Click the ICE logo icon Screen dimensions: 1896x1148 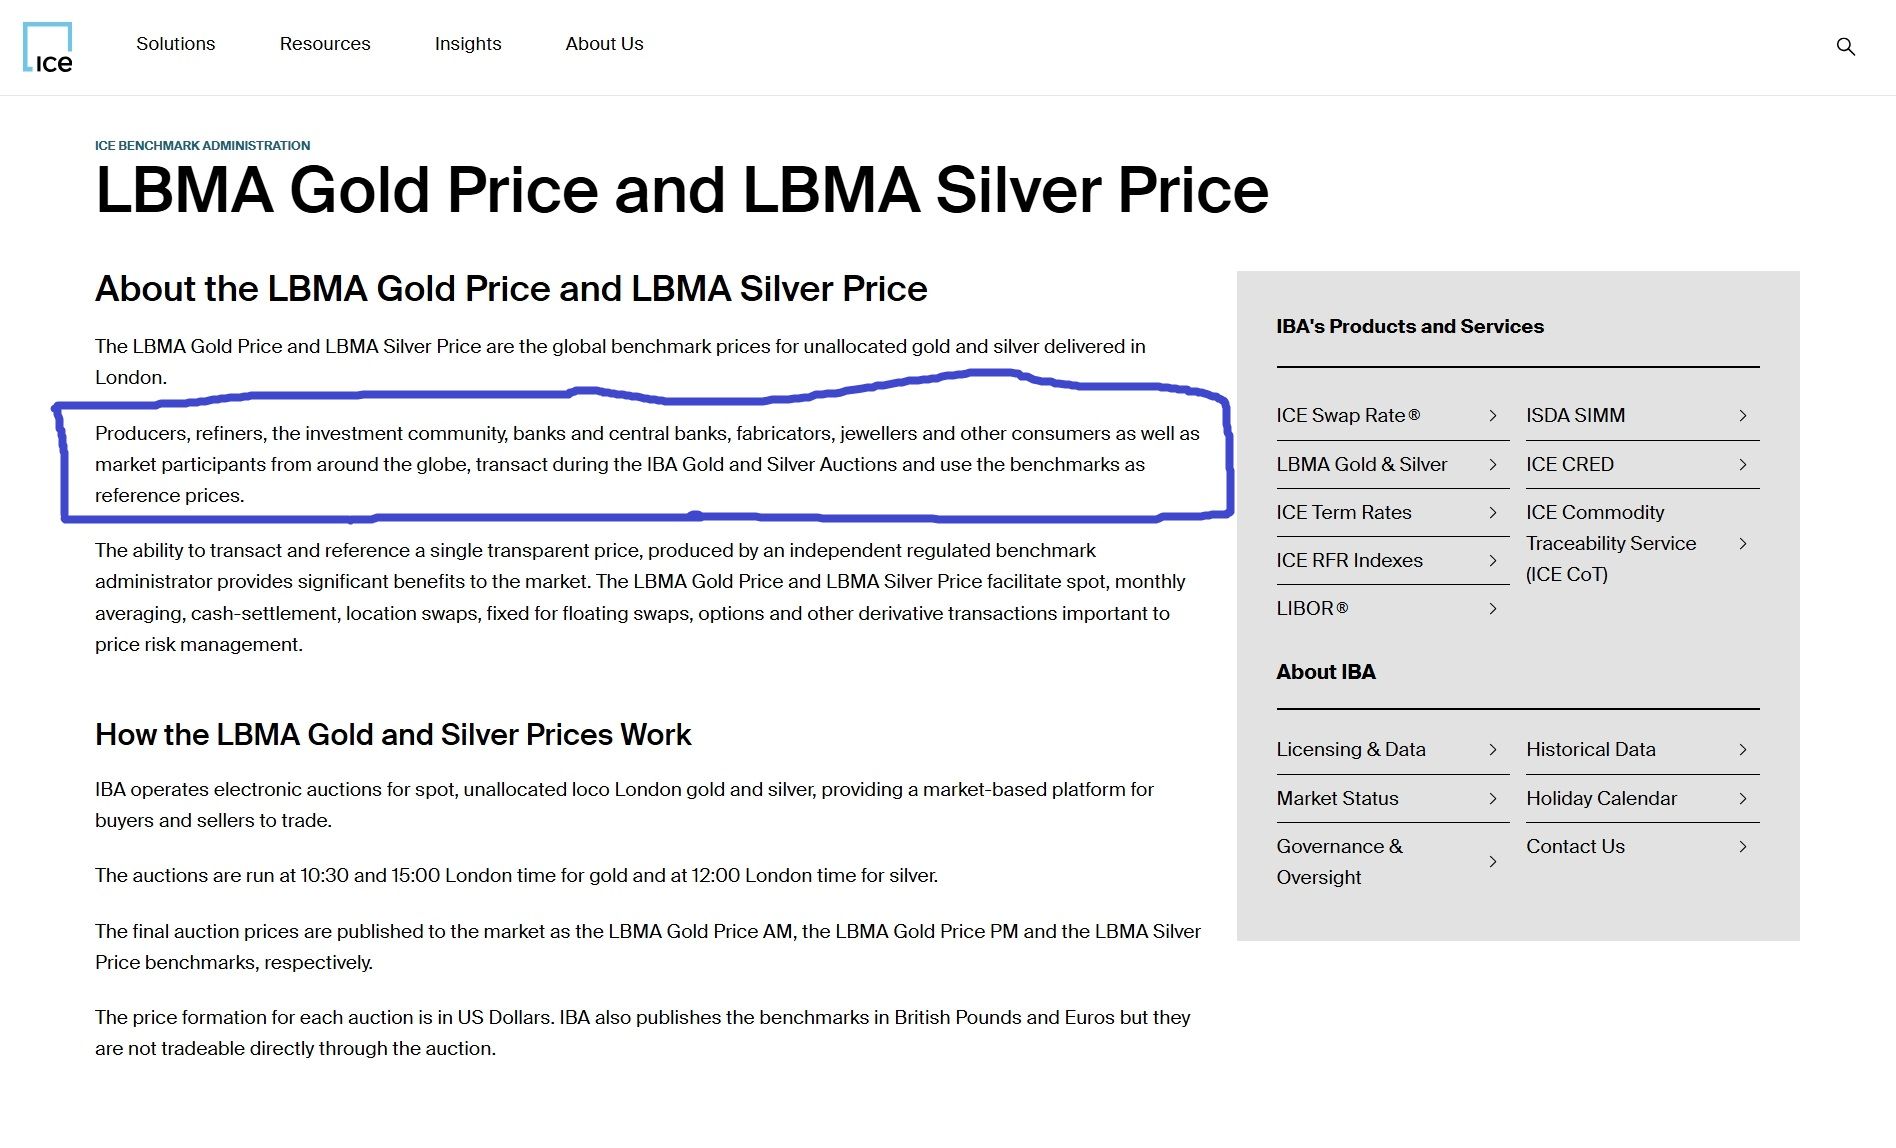coord(48,48)
